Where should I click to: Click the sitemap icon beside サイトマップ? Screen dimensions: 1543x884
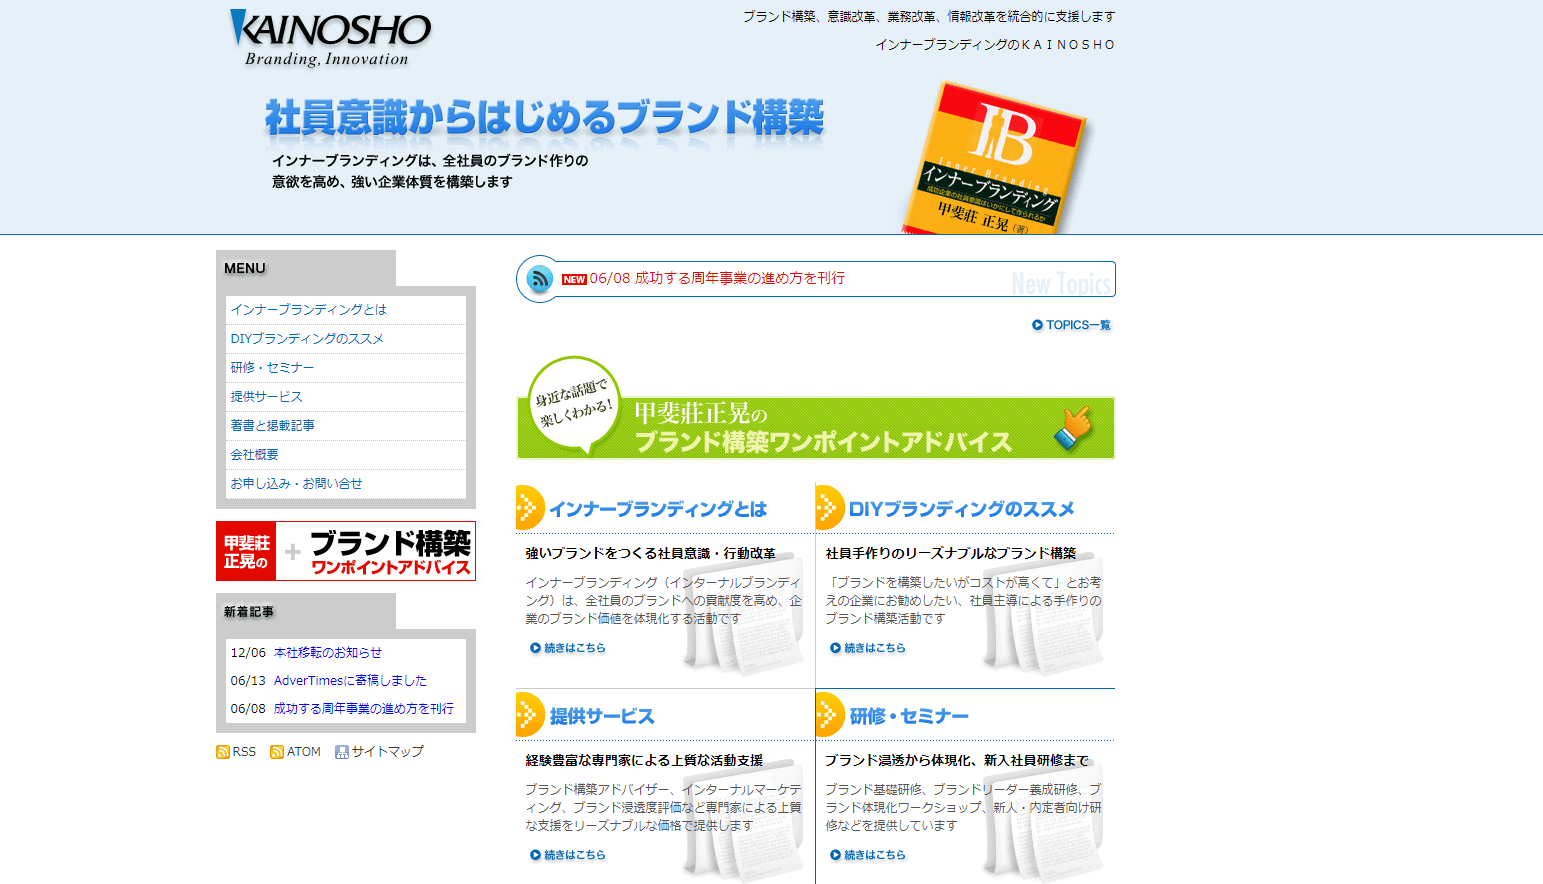pyautogui.click(x=342, y=752)
